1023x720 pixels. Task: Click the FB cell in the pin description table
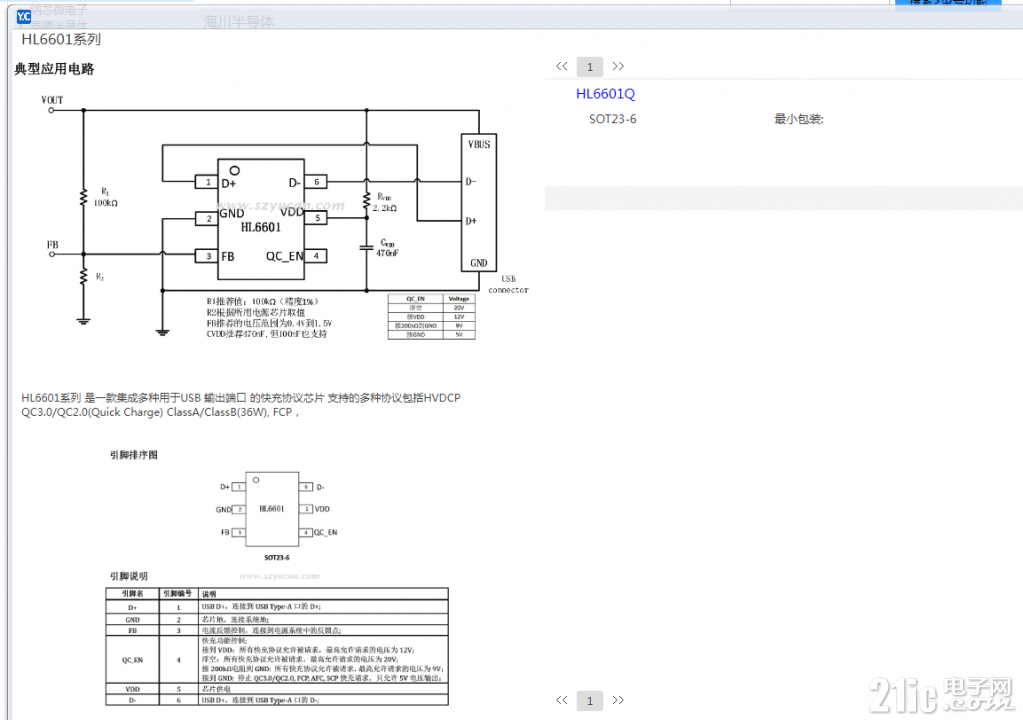[x=132, y=631]
